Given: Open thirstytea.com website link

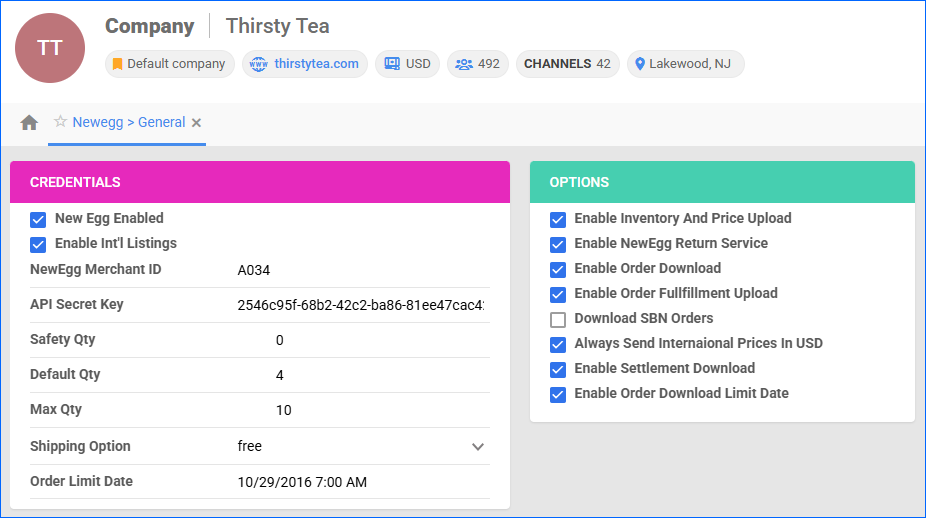Looking at the screenshot, I should (317, 64).
